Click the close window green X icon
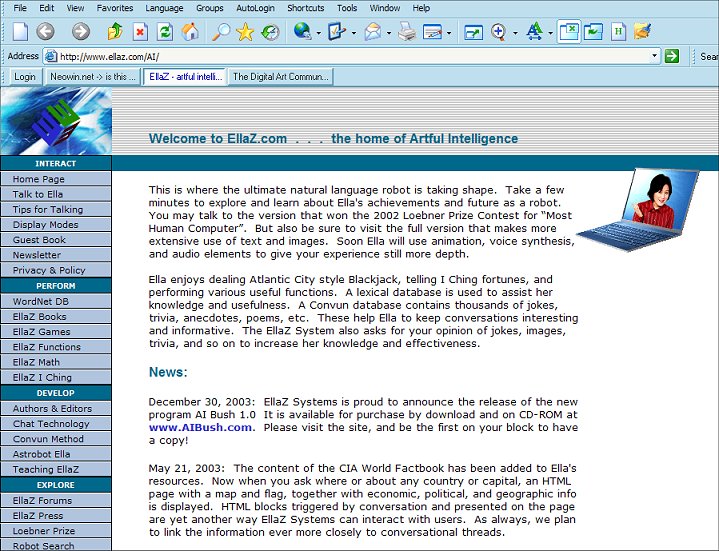The width and height of the screenshot is (719, 551). (x=569, y=32)
